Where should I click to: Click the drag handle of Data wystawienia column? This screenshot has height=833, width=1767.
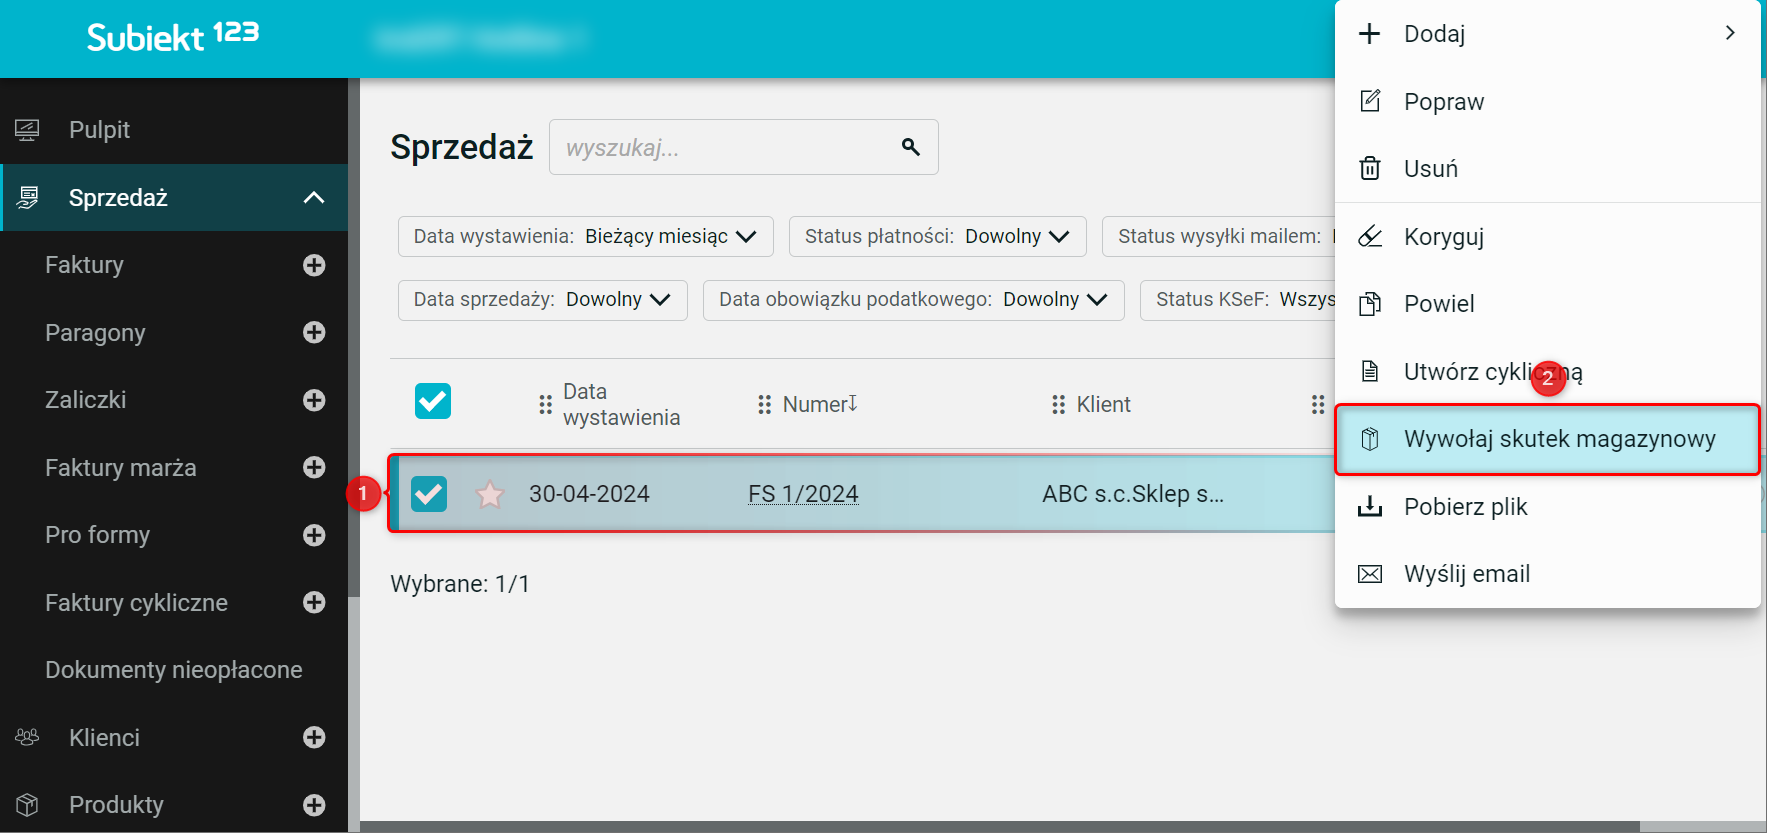pos(545,404)
